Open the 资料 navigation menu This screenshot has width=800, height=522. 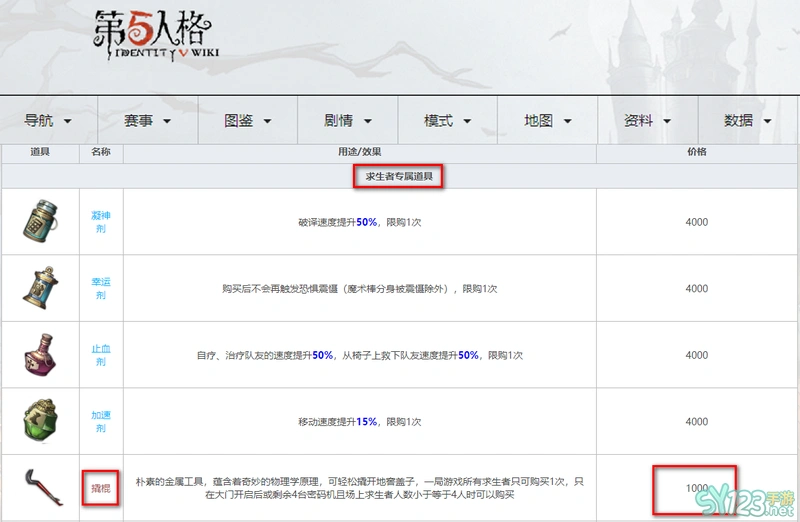coord(648,121)
